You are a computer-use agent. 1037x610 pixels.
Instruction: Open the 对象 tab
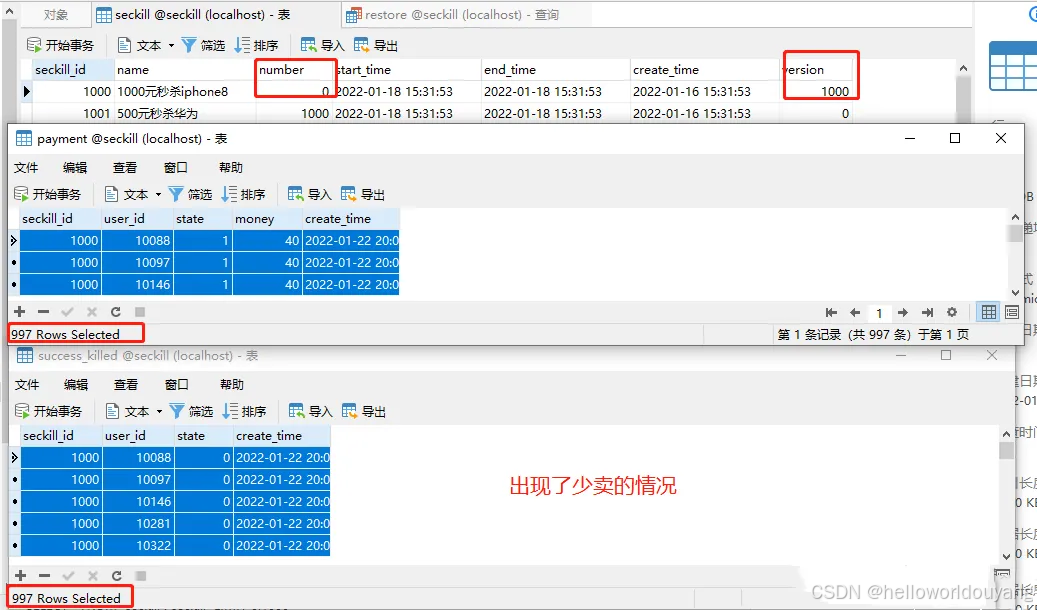point(56,15)
